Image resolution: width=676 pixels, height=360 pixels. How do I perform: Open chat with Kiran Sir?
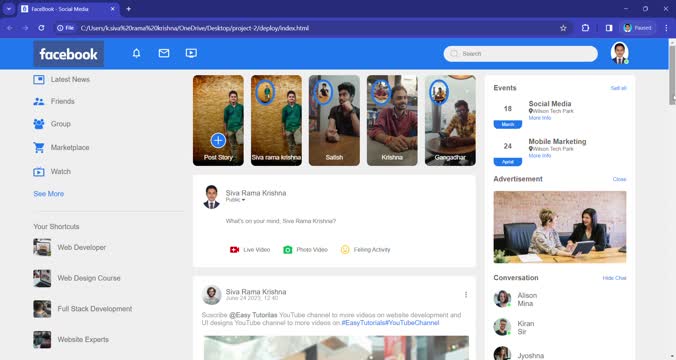514,327
